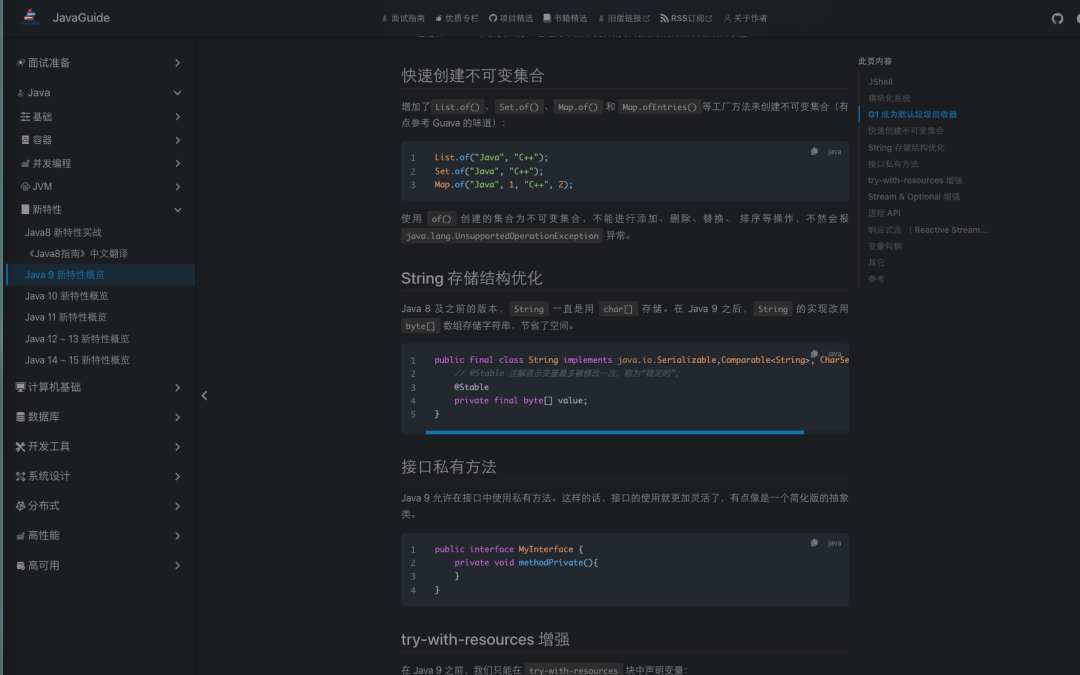
Task: Expand the 计算机基础 section
Action: pos(100,387)
